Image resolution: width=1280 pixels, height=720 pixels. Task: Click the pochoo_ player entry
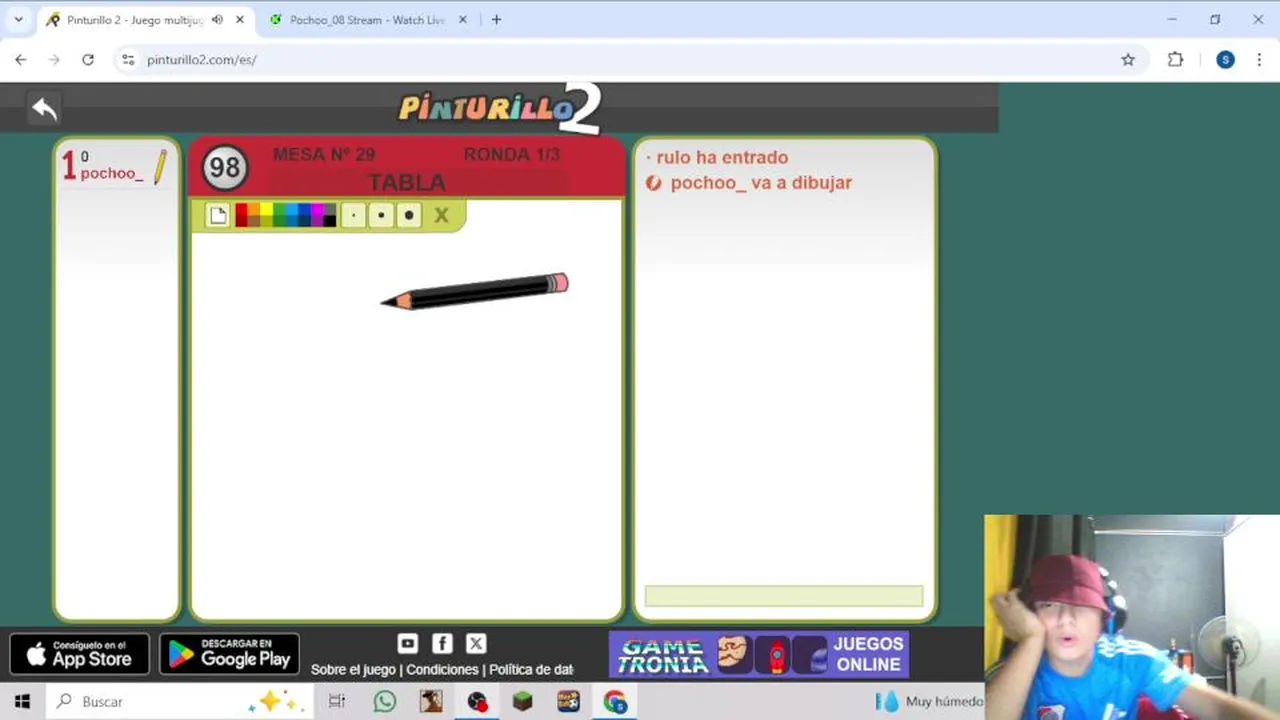115,165
